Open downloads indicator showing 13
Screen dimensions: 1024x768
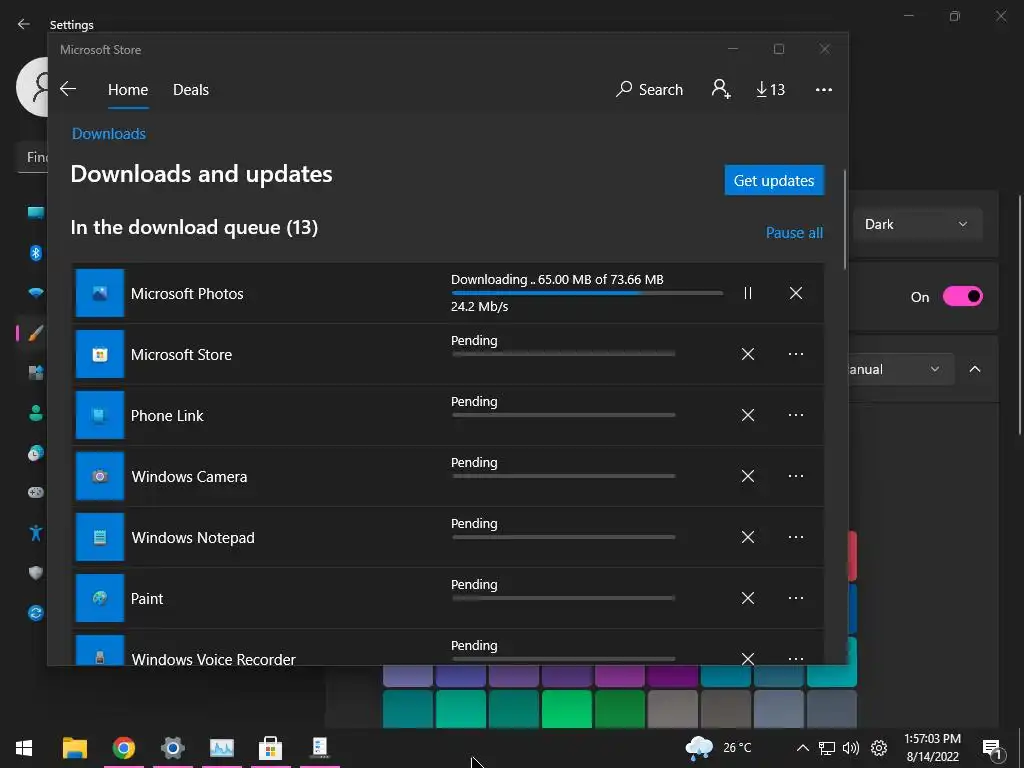pyautogui.click(x=771, y=89)
